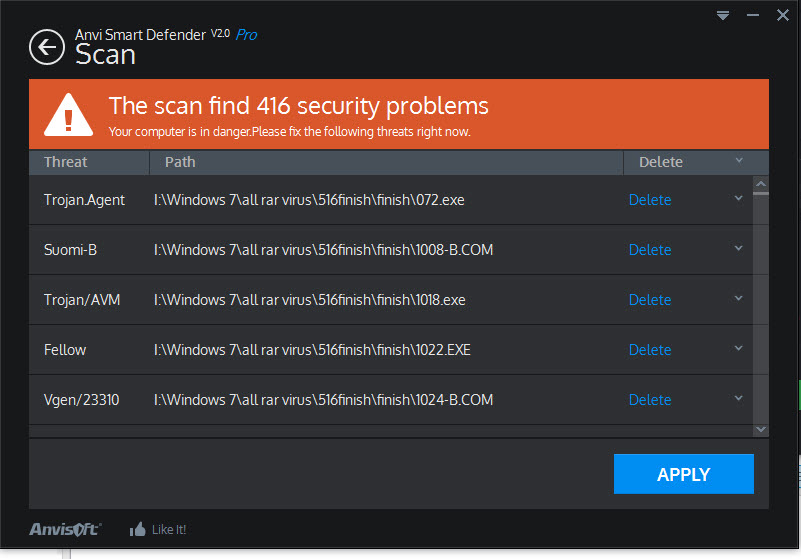Open action dropdown for Trojan.Agent row

click(x=739, y=199)
